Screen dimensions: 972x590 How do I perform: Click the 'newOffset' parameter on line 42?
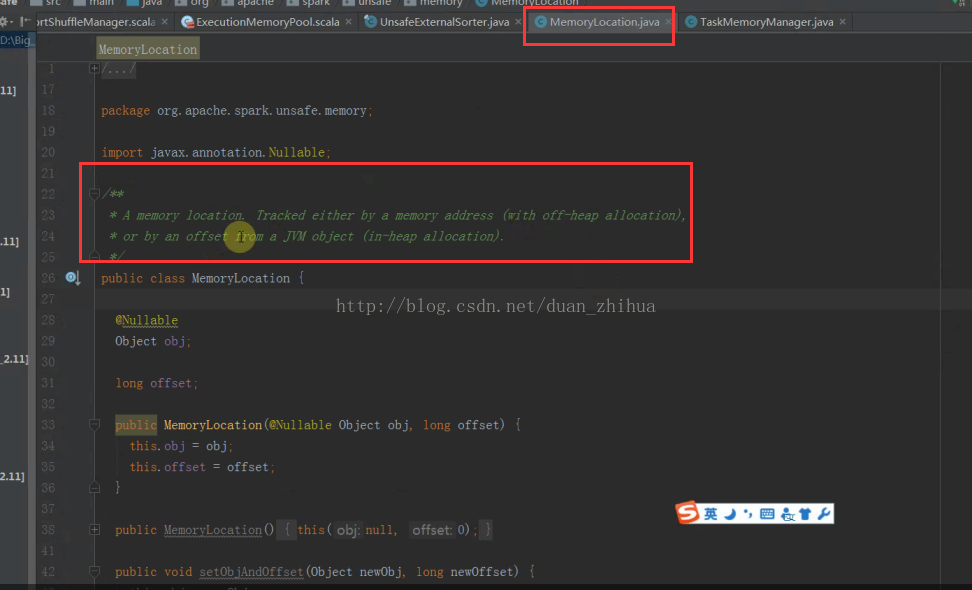click(x=482, y=572)
